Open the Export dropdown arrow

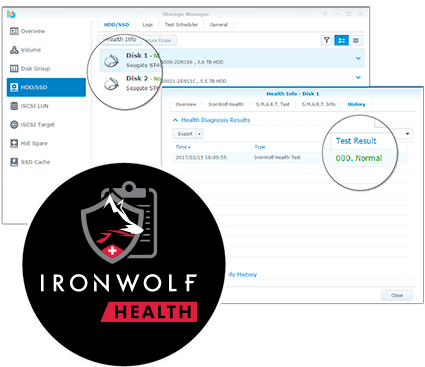199,134
